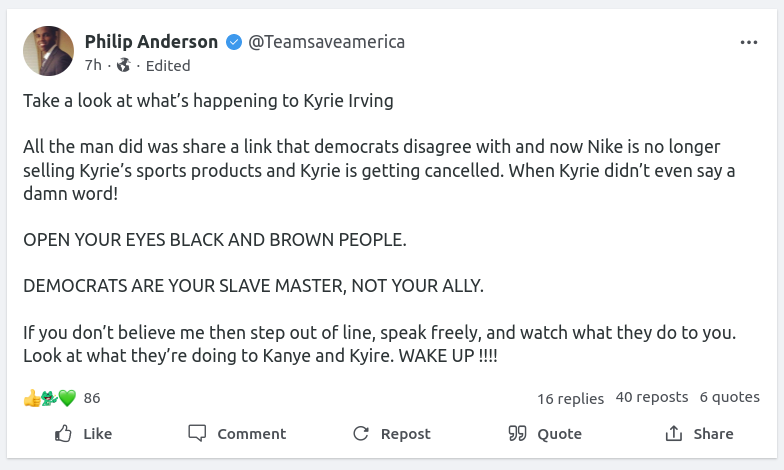Screen dimensions: 784x470
Task: Click the Comment speech bubble icon
Action: 198,434
